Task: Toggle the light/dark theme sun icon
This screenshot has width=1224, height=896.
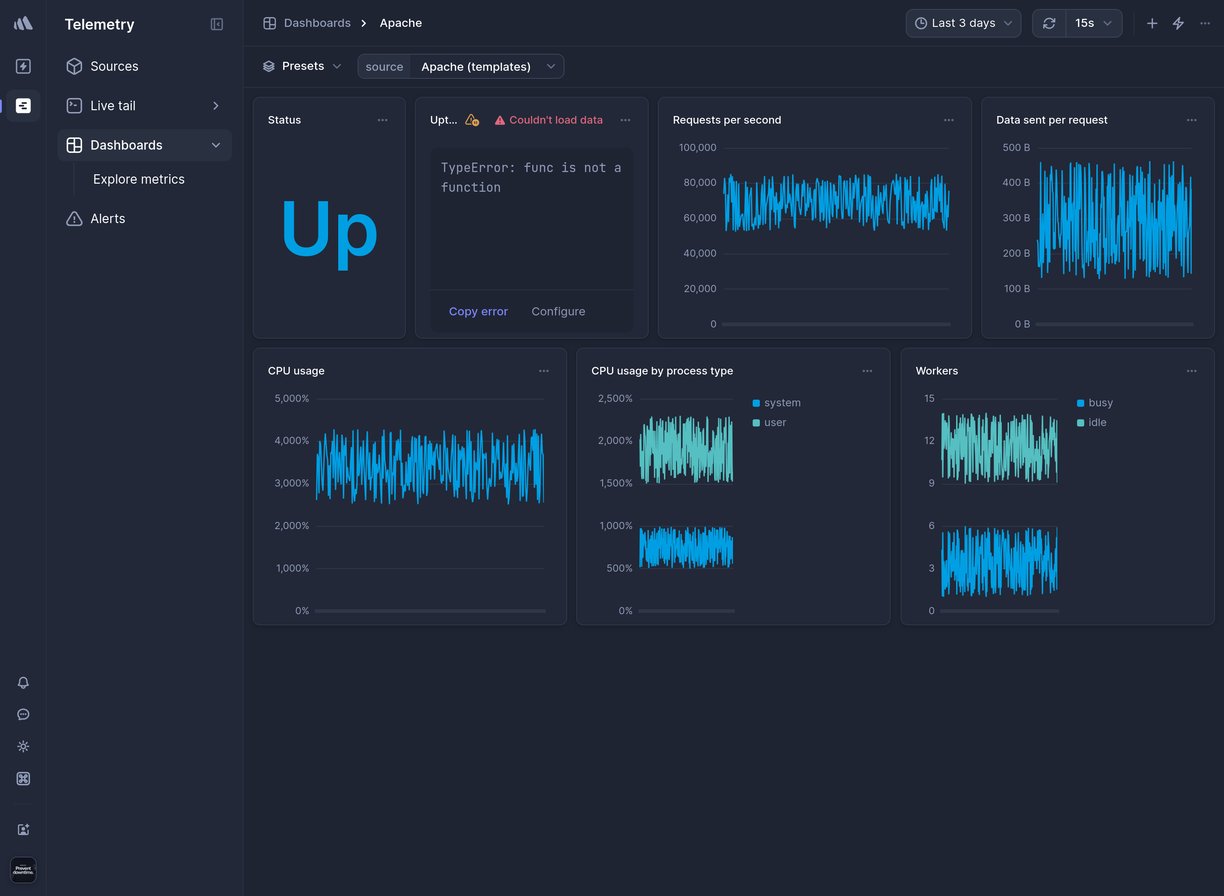Action: click(23, 747)
